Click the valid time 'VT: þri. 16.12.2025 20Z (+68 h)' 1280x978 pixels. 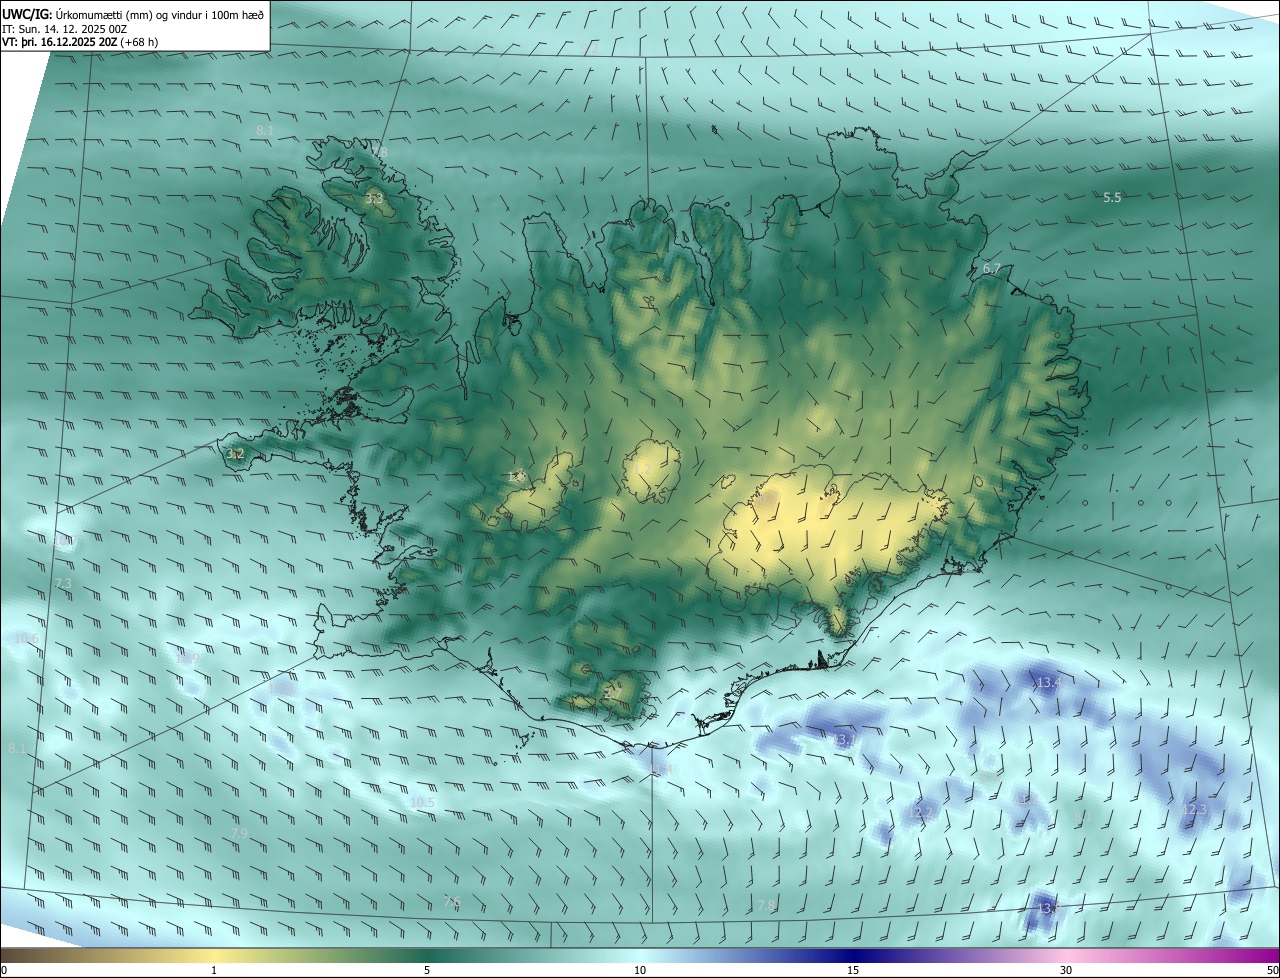[x=80, y=42]
